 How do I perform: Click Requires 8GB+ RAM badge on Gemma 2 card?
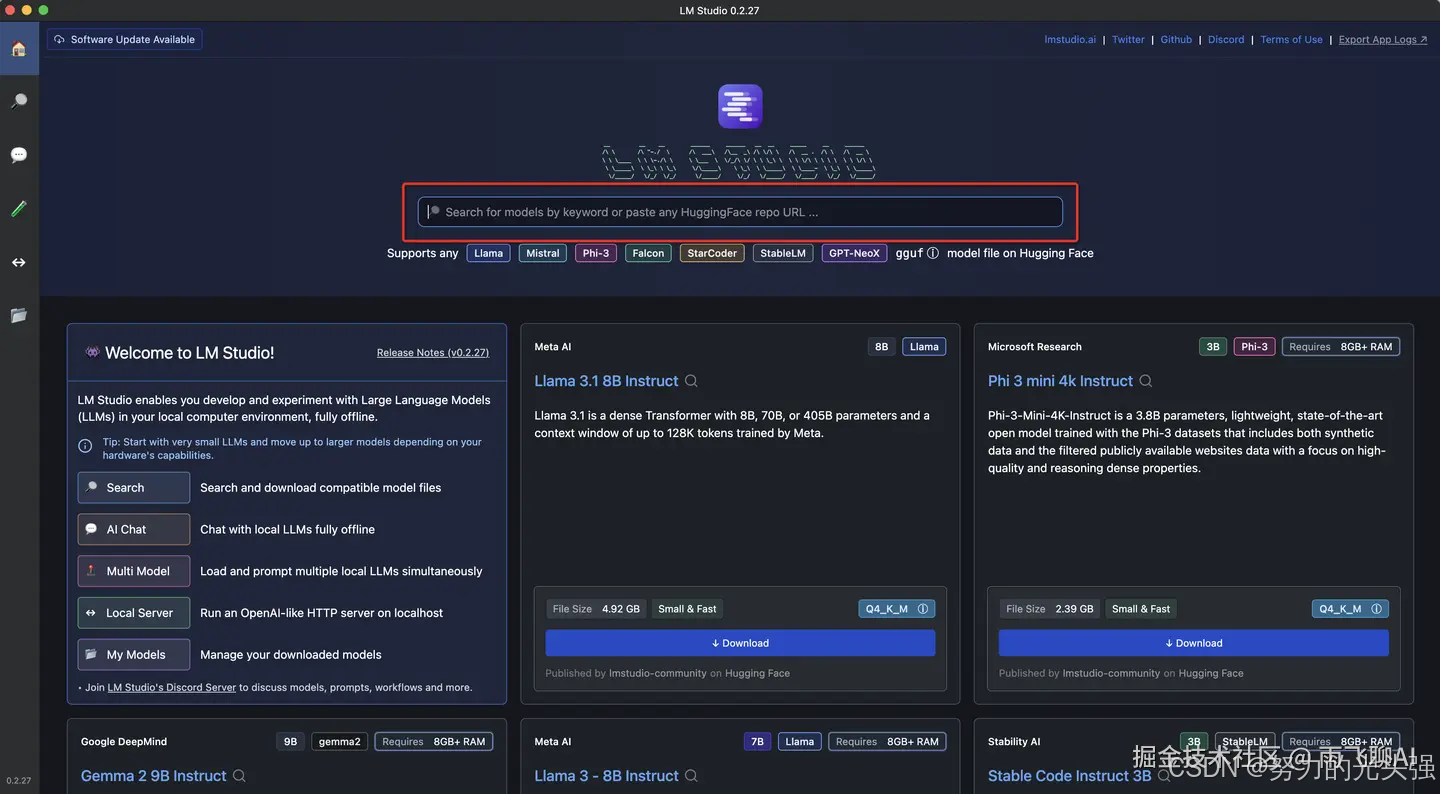tap(434, 742)
